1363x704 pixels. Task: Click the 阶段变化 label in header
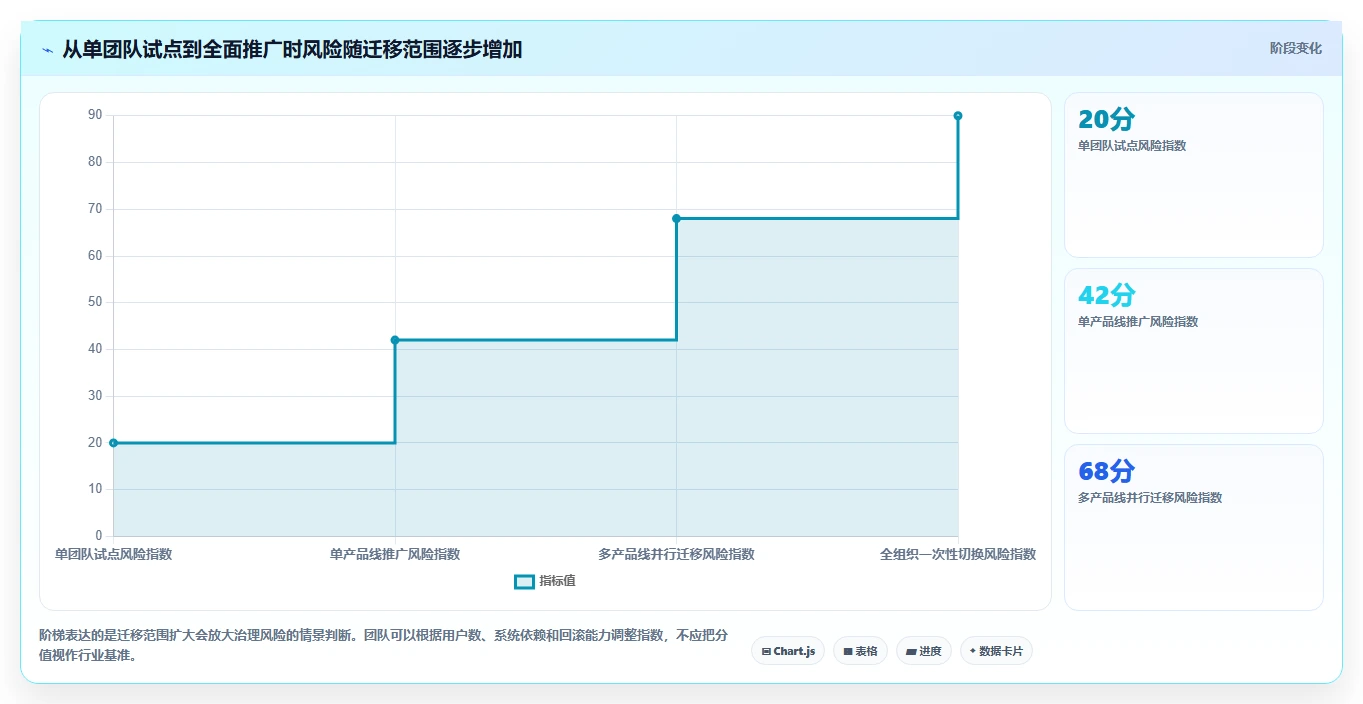point(1295,48)
